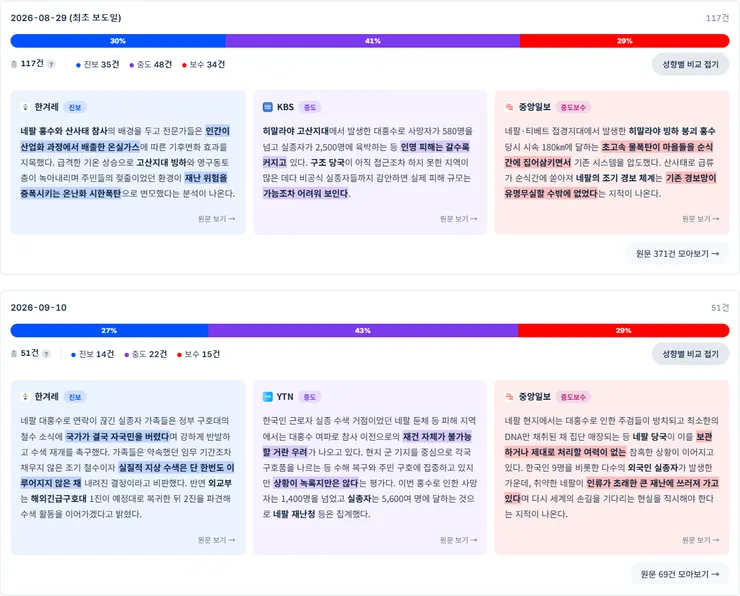Click 원문 69건 모아보기 button
The width and height of the screenshot is (740, 596).
[680, 574]
